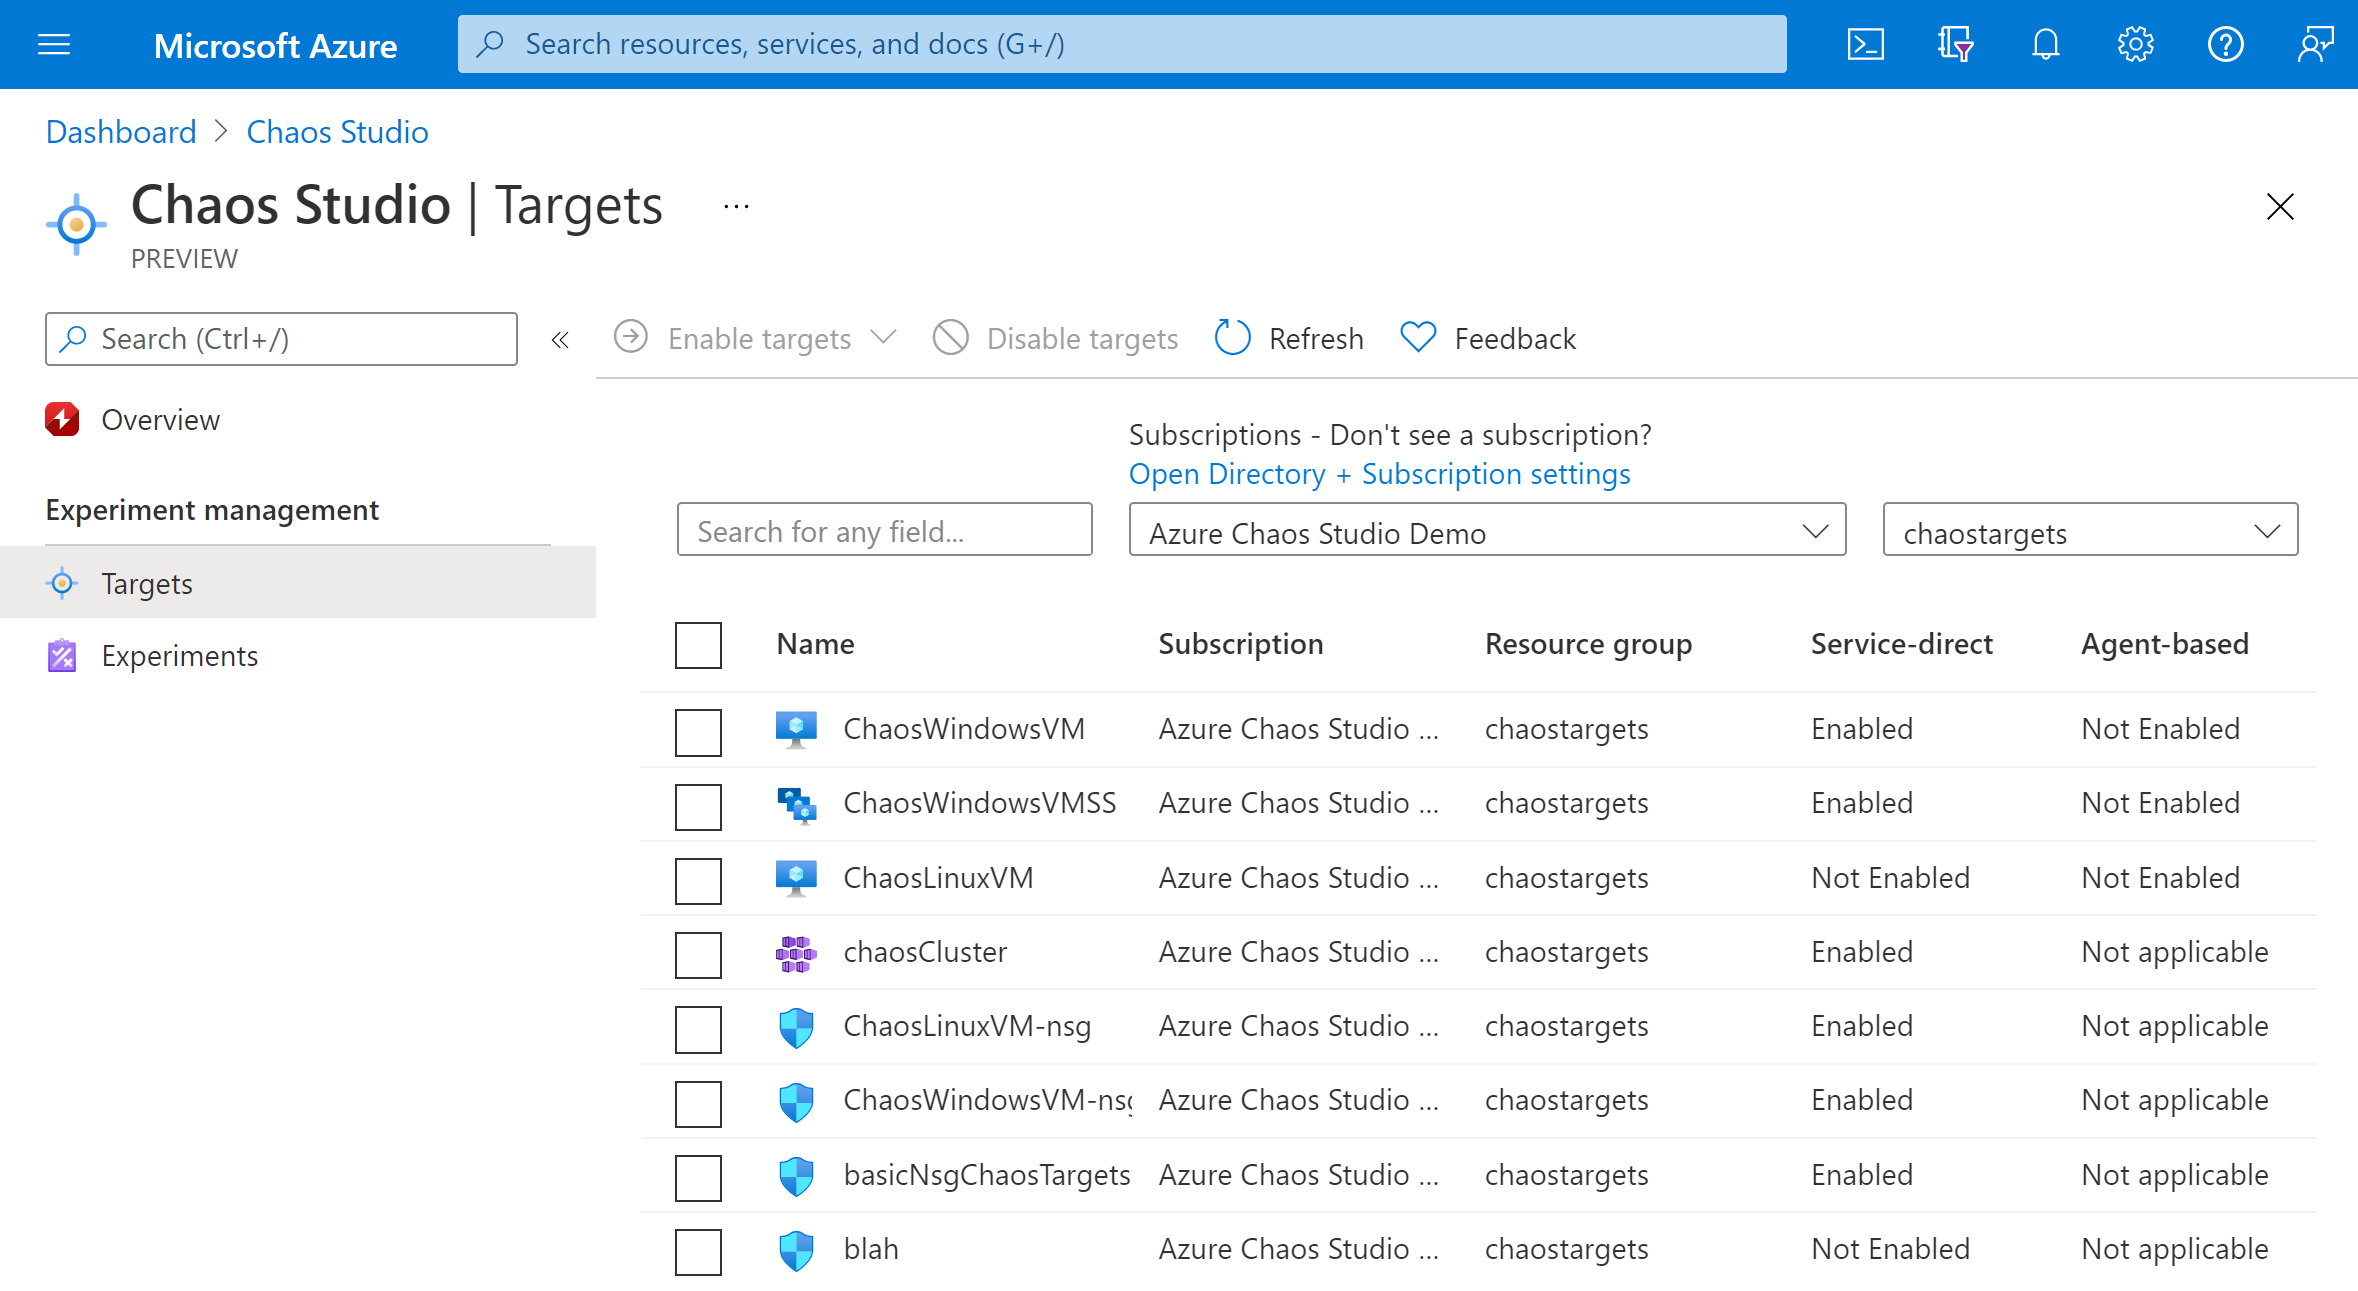2358x1291 pixels.
Task: Click Open Directory + Subscription settings link
Action: [1379, 474]
